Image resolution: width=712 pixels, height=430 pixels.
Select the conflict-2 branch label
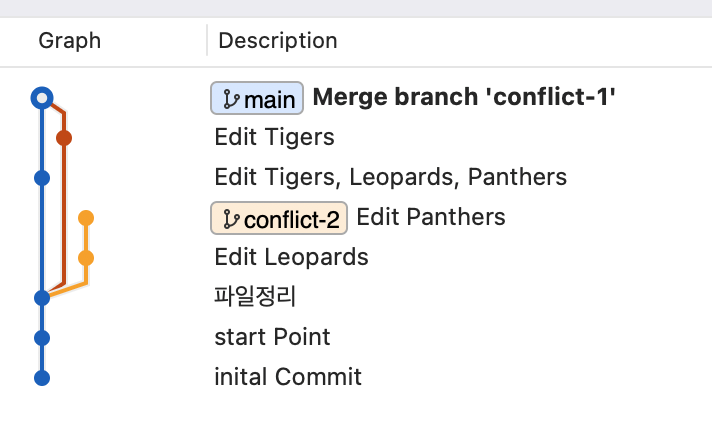click(x=279, y=218)
